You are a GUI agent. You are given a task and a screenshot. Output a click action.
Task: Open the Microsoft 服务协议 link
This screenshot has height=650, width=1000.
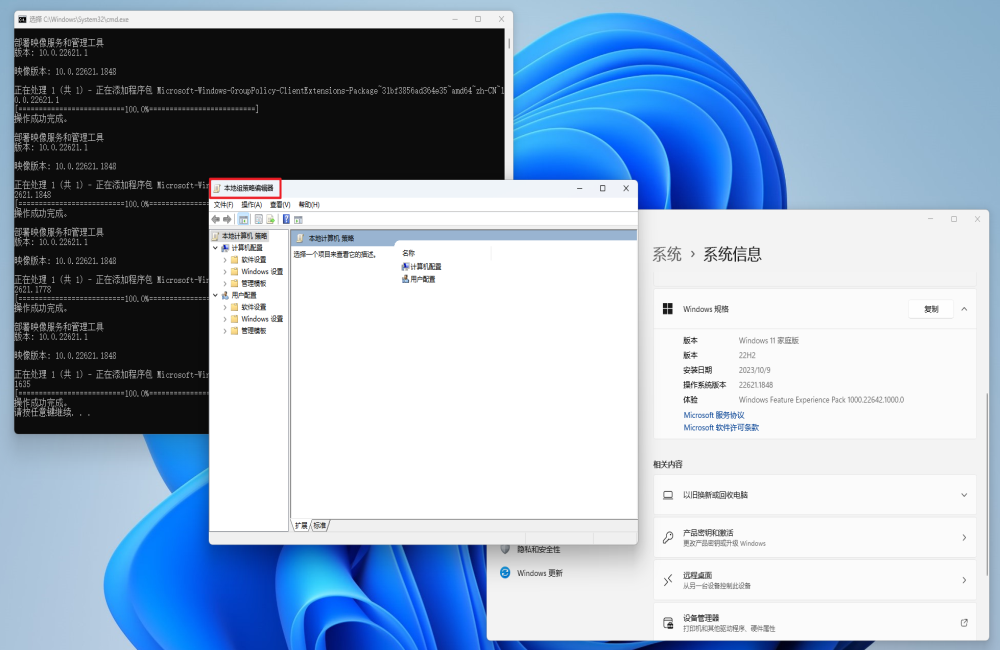click(x=713, y=415)
